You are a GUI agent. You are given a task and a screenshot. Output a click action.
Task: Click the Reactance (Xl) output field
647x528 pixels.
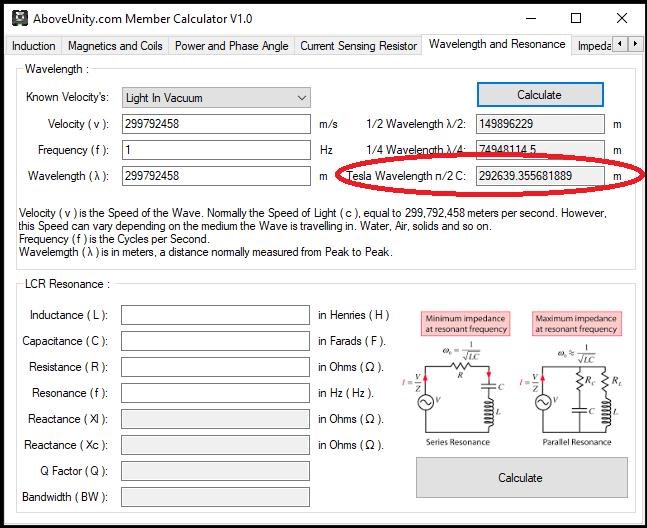click(x=215, y=419)
